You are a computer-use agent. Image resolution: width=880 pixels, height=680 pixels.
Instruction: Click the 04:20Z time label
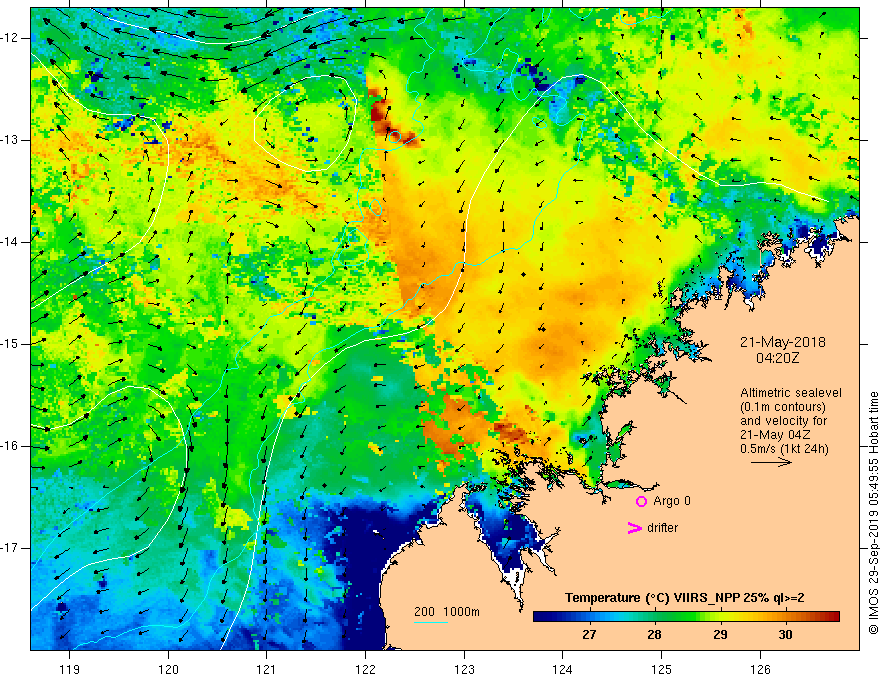(x=777, y=358)
